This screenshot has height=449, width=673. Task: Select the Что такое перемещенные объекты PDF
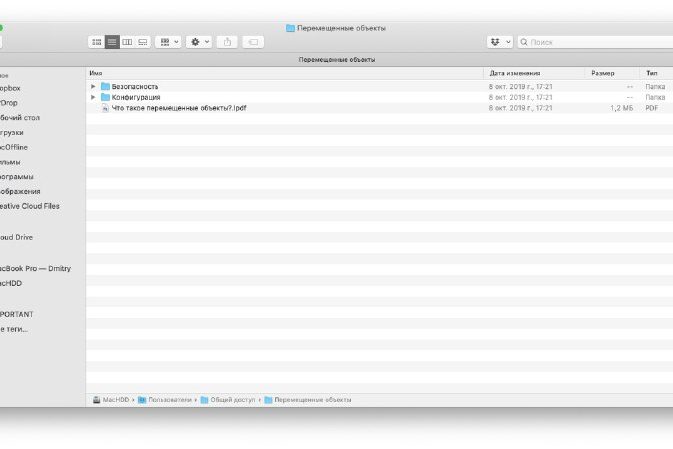pos(379,108)
